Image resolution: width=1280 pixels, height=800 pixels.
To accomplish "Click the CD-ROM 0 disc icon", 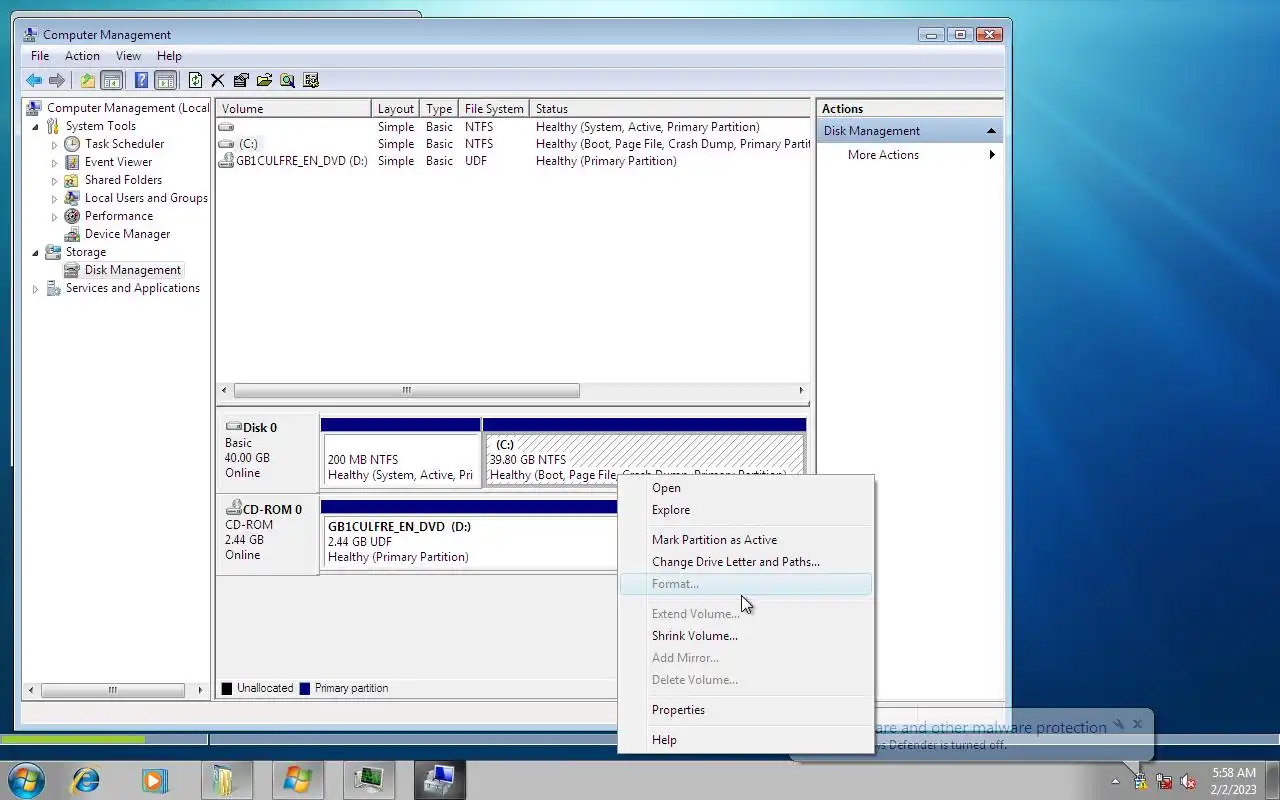I will (x=233, y=509).
